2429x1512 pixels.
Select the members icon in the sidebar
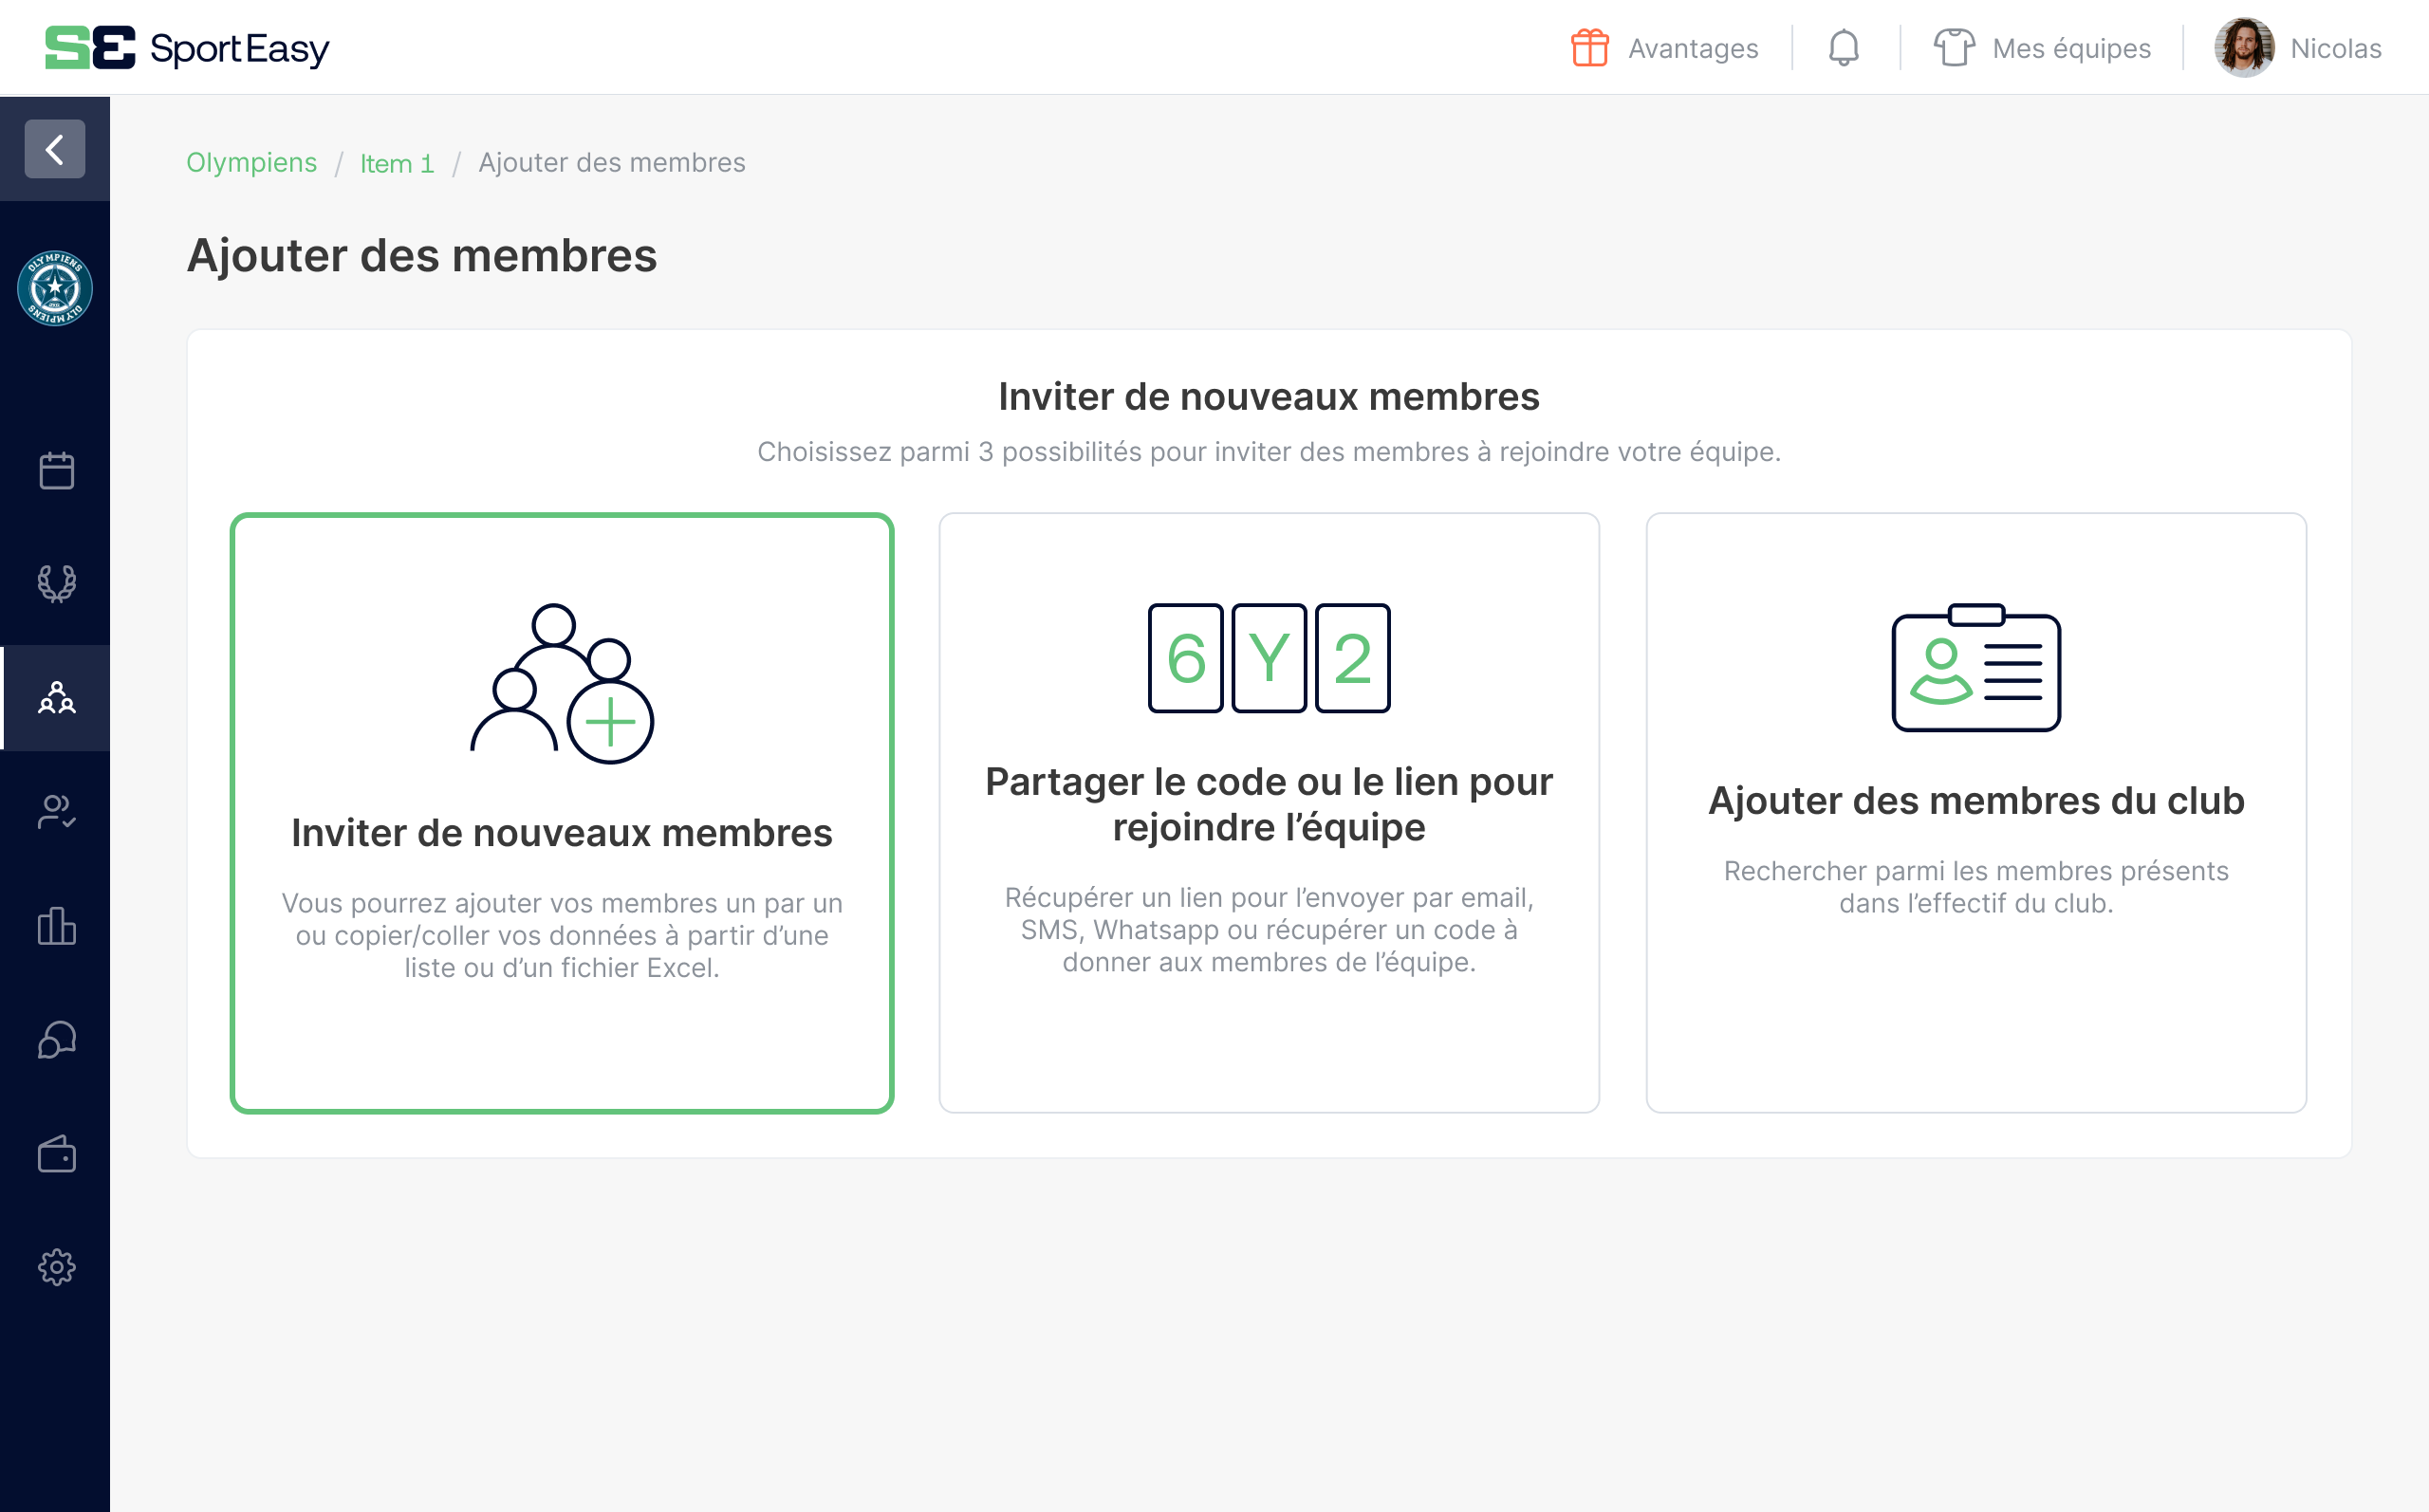56,699
